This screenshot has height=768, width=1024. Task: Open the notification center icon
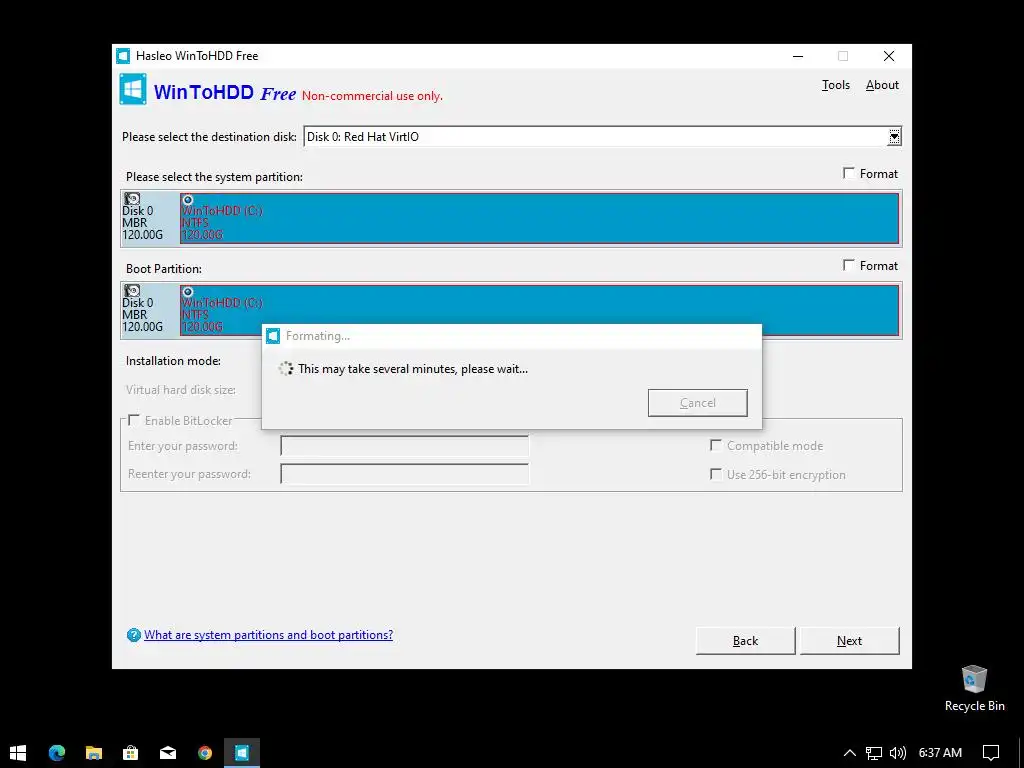click(991, 753)
